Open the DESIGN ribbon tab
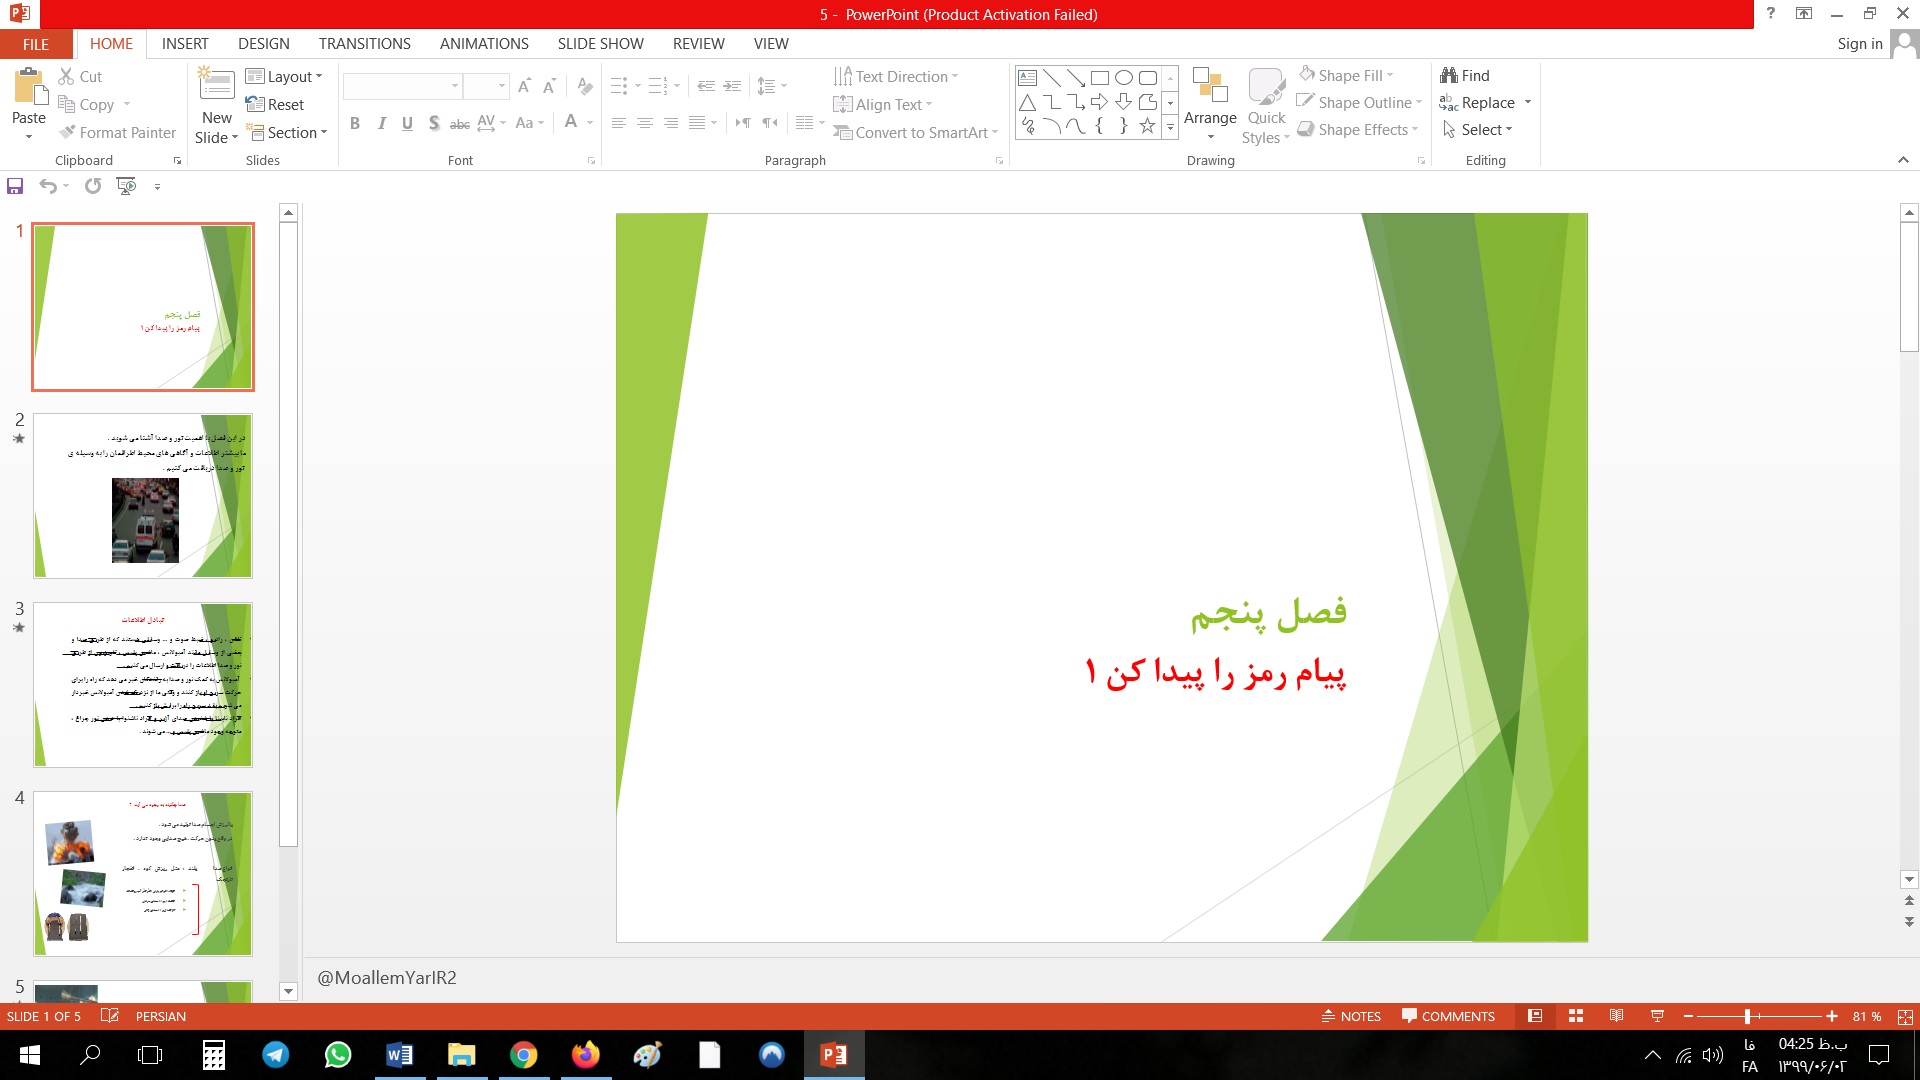The image size is (1920, 1080). [x=264, y=44]
